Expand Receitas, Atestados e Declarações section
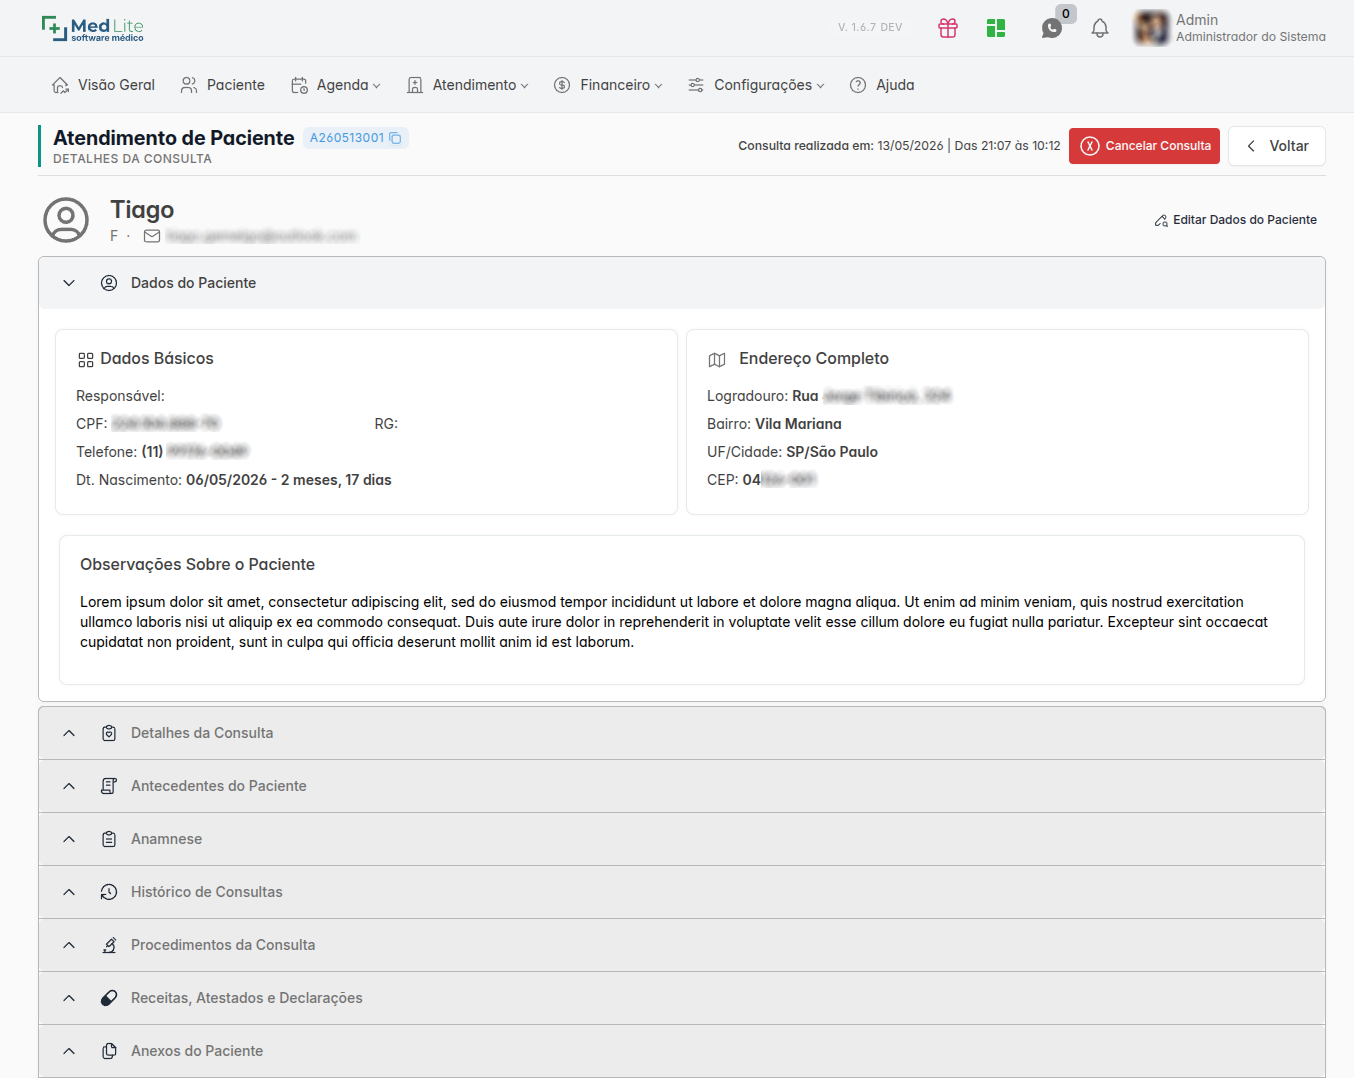This screenshot has width=1354, height=1078. [x=682, y=998]
